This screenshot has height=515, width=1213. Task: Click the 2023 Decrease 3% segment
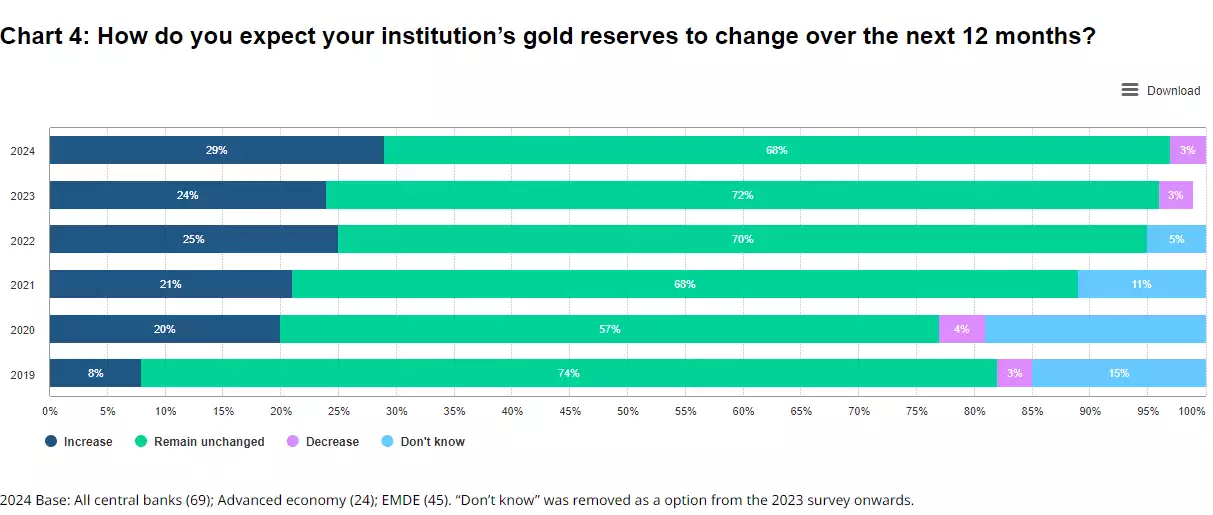1175,195
